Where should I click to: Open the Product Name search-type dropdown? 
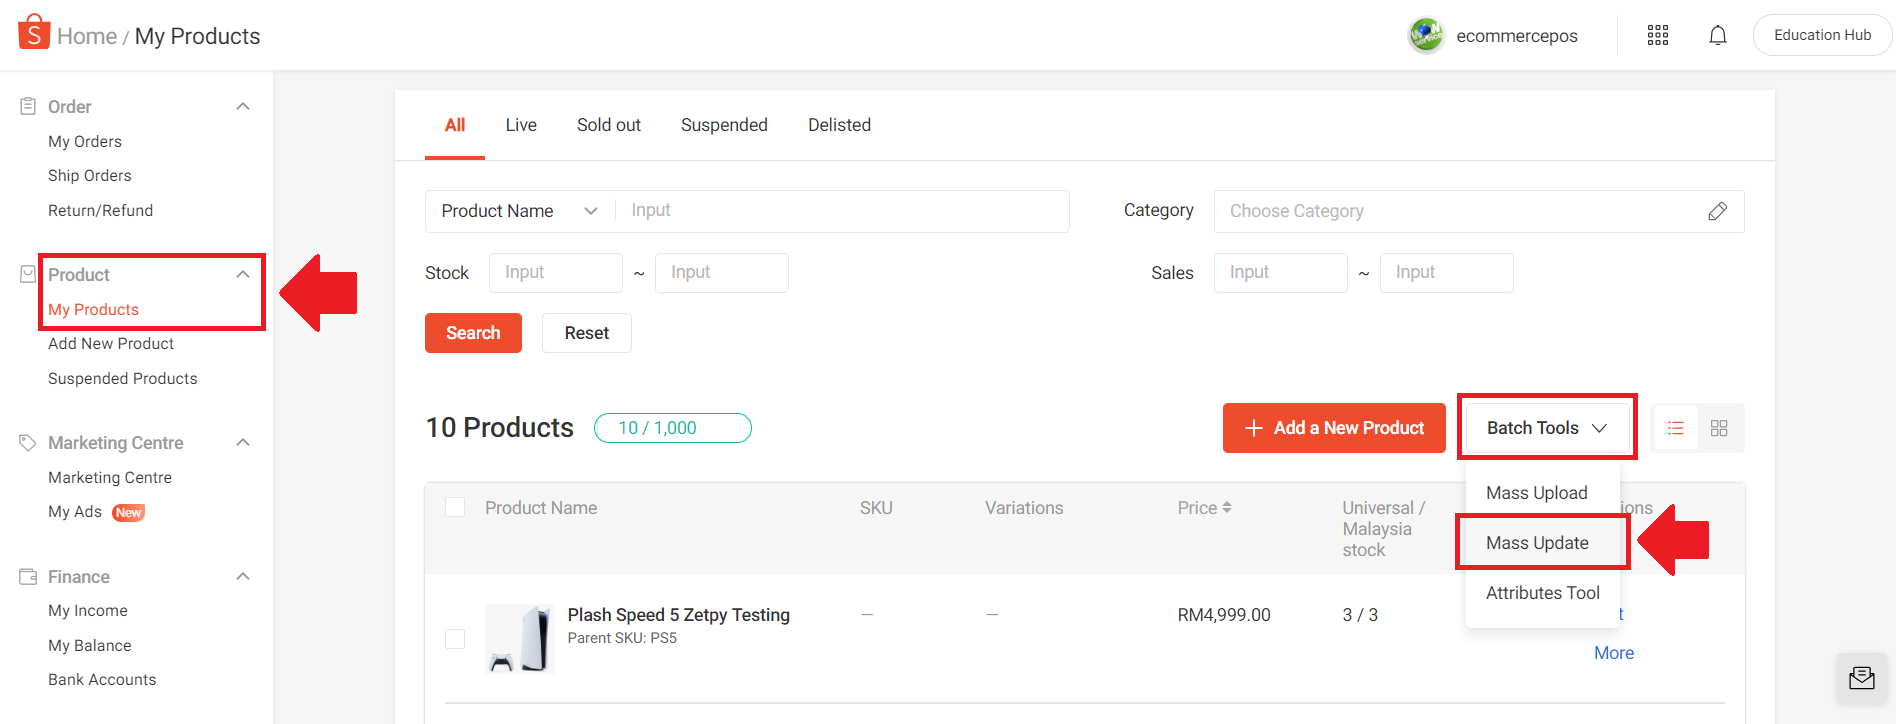[520, 211]
